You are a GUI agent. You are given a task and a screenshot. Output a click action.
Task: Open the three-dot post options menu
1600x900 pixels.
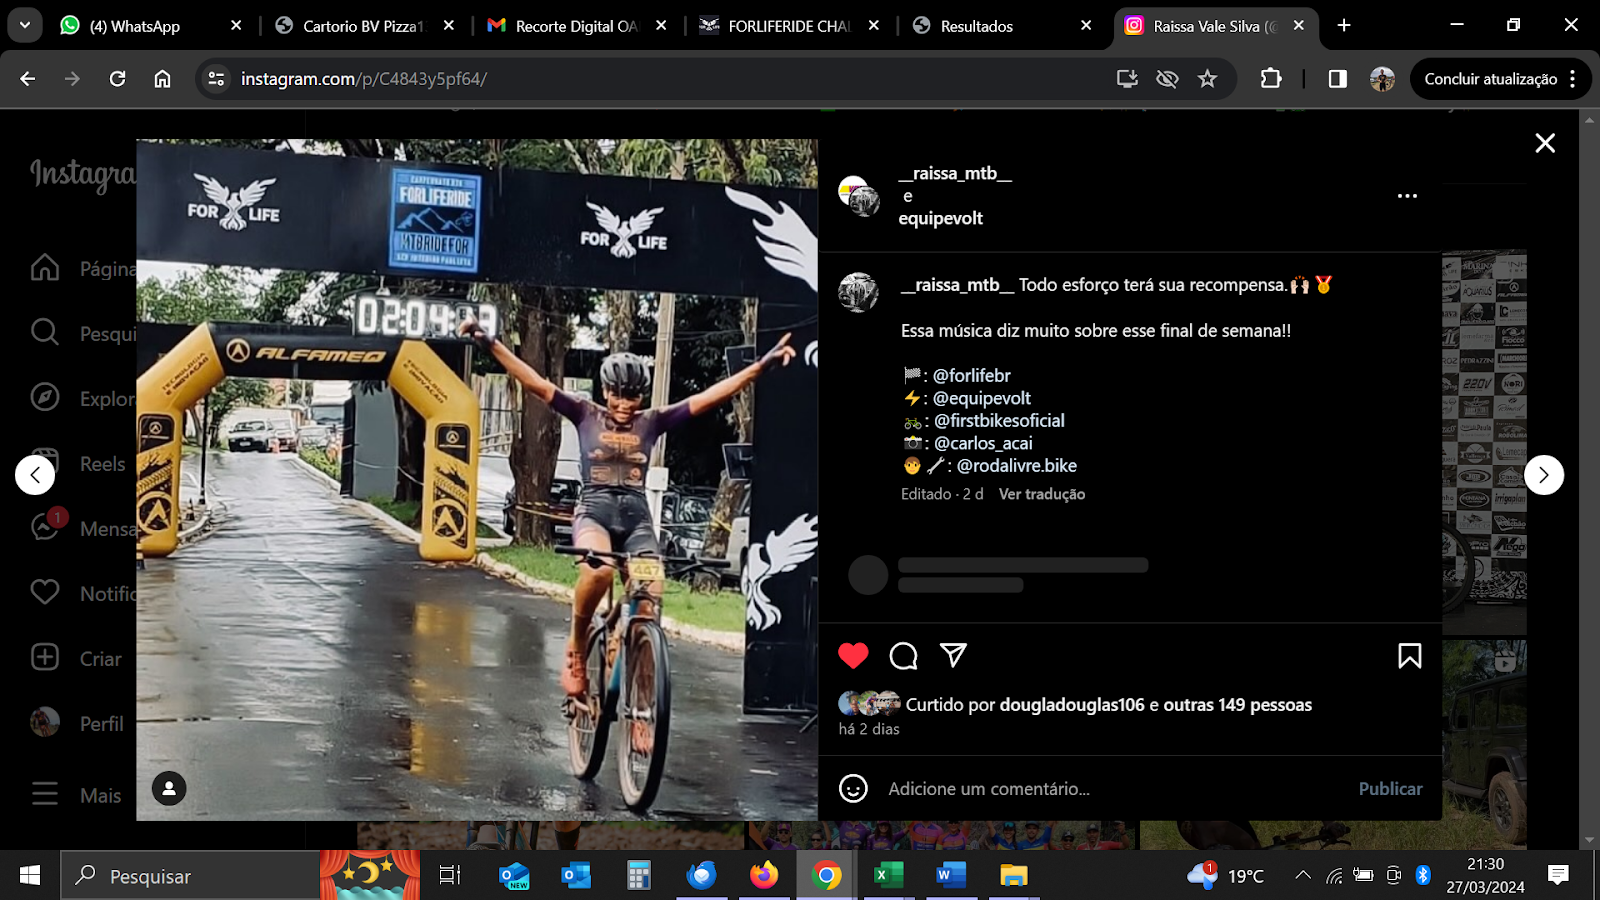pos(1407,196)
